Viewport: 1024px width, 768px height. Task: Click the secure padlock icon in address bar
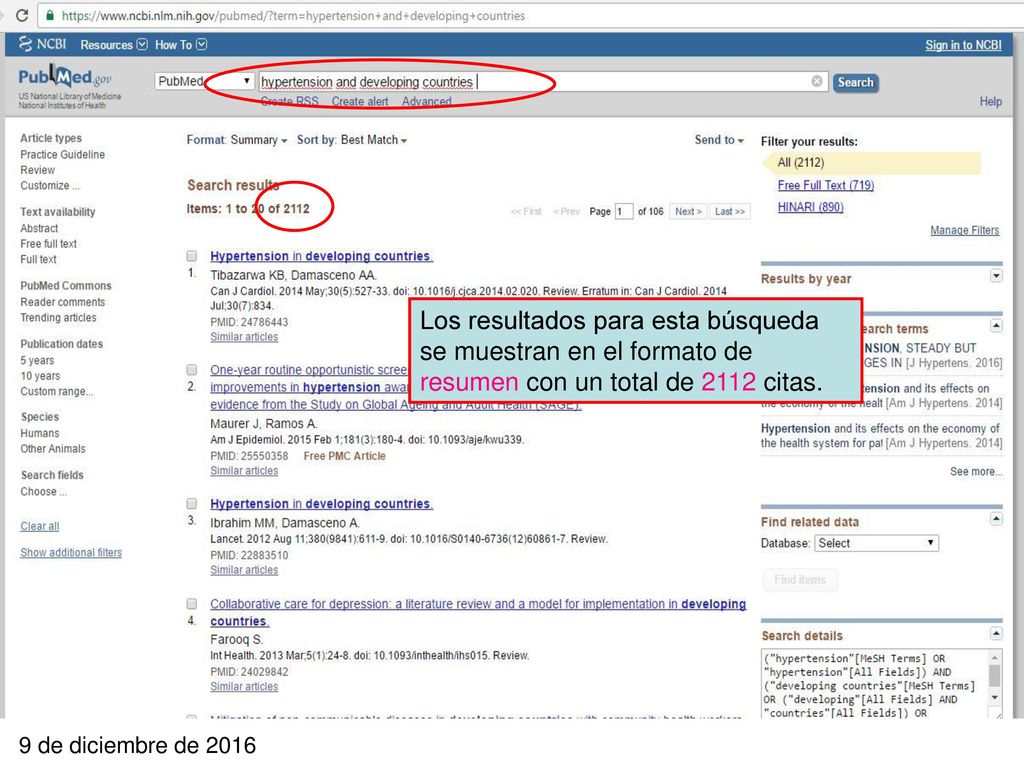pyautogui.click(x=50, y=15)
